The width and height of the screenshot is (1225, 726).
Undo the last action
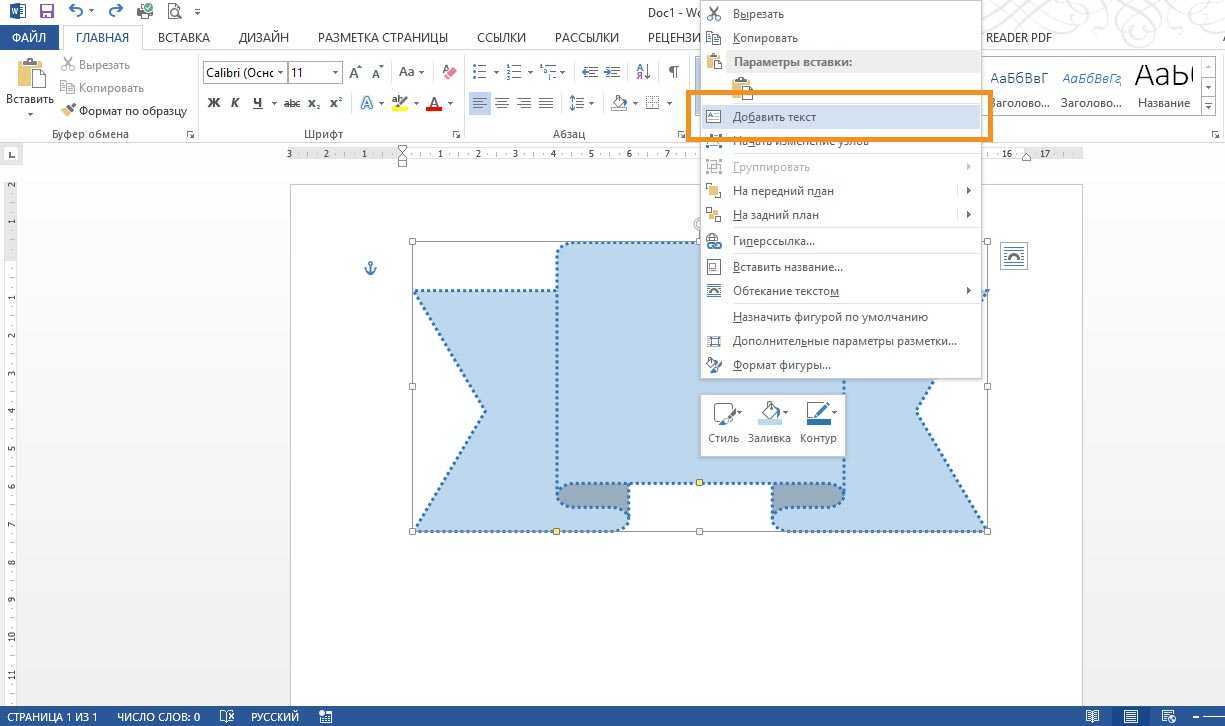[x=76, y=12]
